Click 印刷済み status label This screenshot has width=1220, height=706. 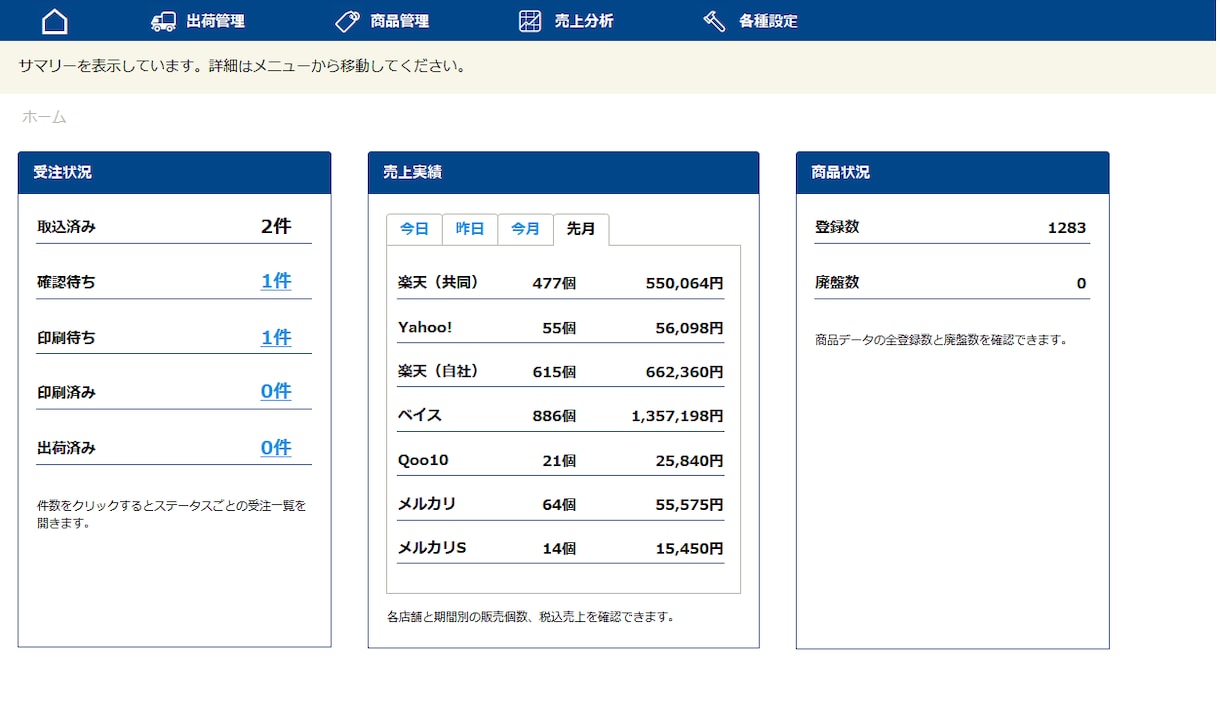click(x=66, y=392)
